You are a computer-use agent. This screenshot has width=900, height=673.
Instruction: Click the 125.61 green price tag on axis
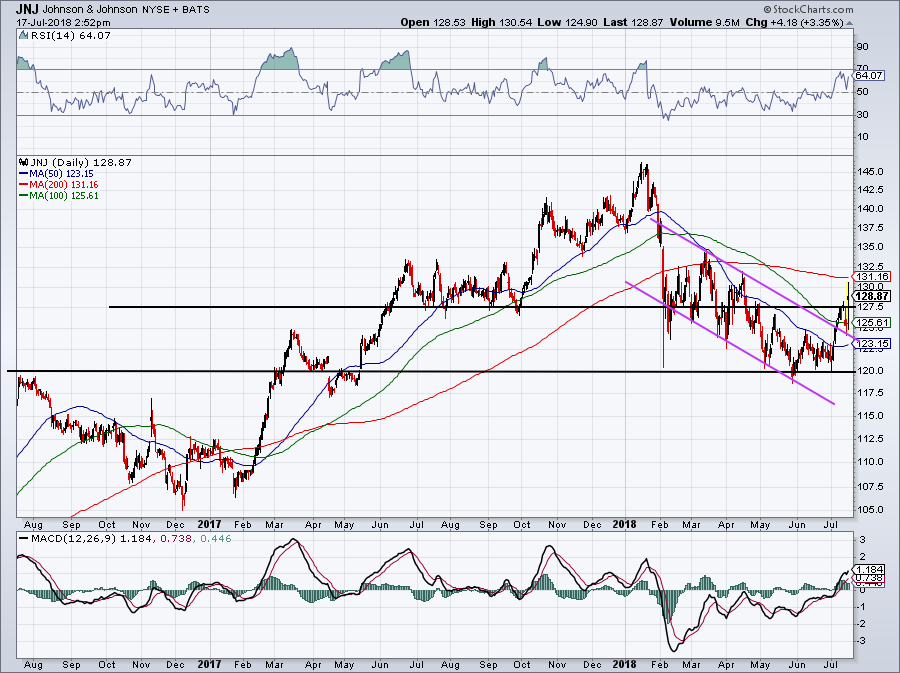(871, 322)
